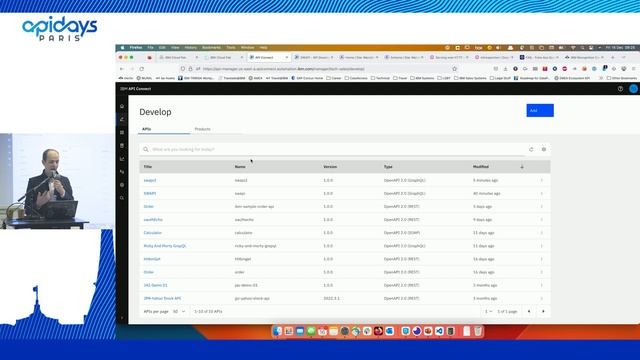Click the Type column header
The image size is (640, 360).
(388, 167)
